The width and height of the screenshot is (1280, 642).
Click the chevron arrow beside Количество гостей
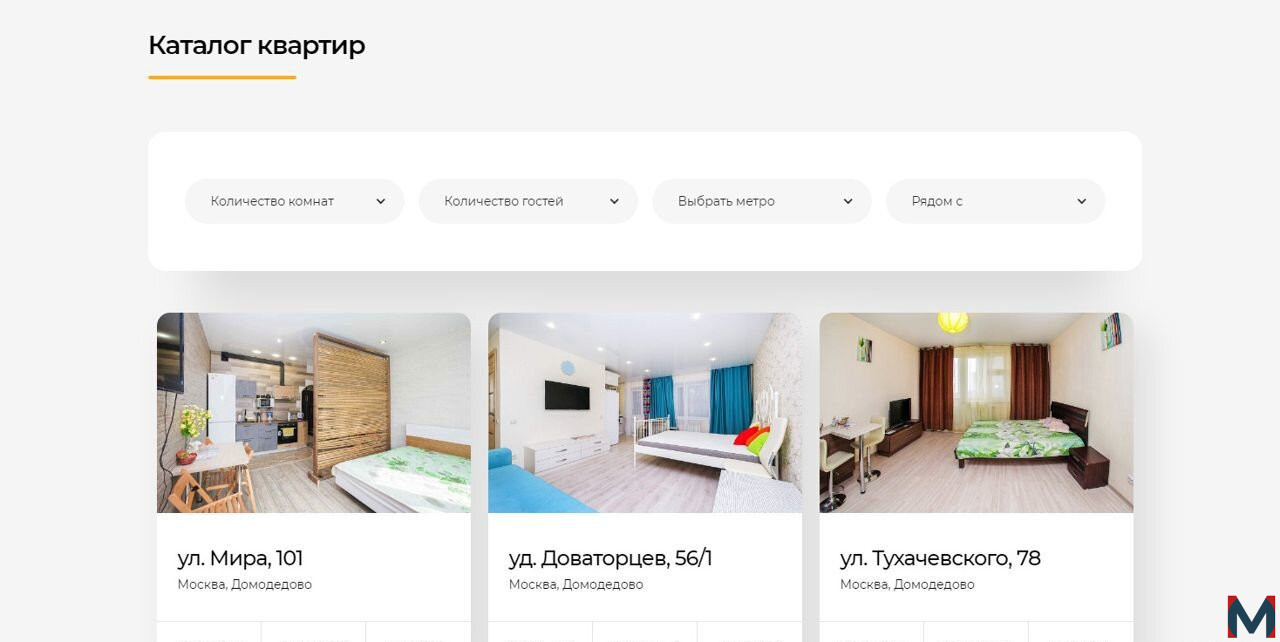[x=614, y=201]
